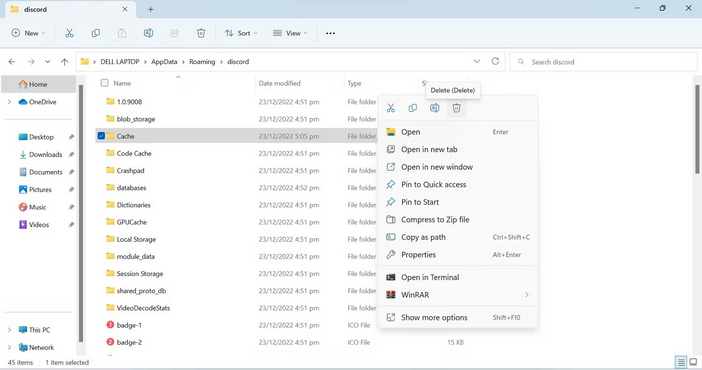
Task: Go up one folder level arrow
Action: (x=65, y=62)
